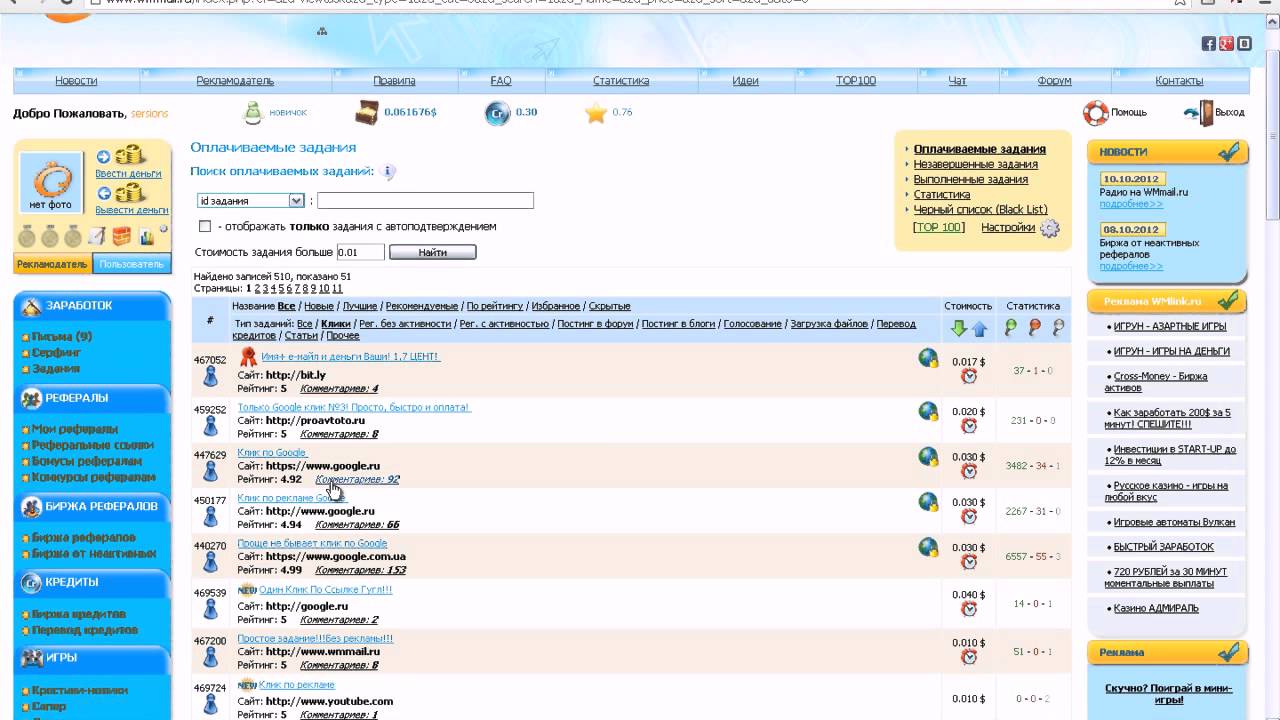Screen dimensions: 1280x720
Task: Open Письма (9) in sidebar
Action: click(x=62, y=337)
